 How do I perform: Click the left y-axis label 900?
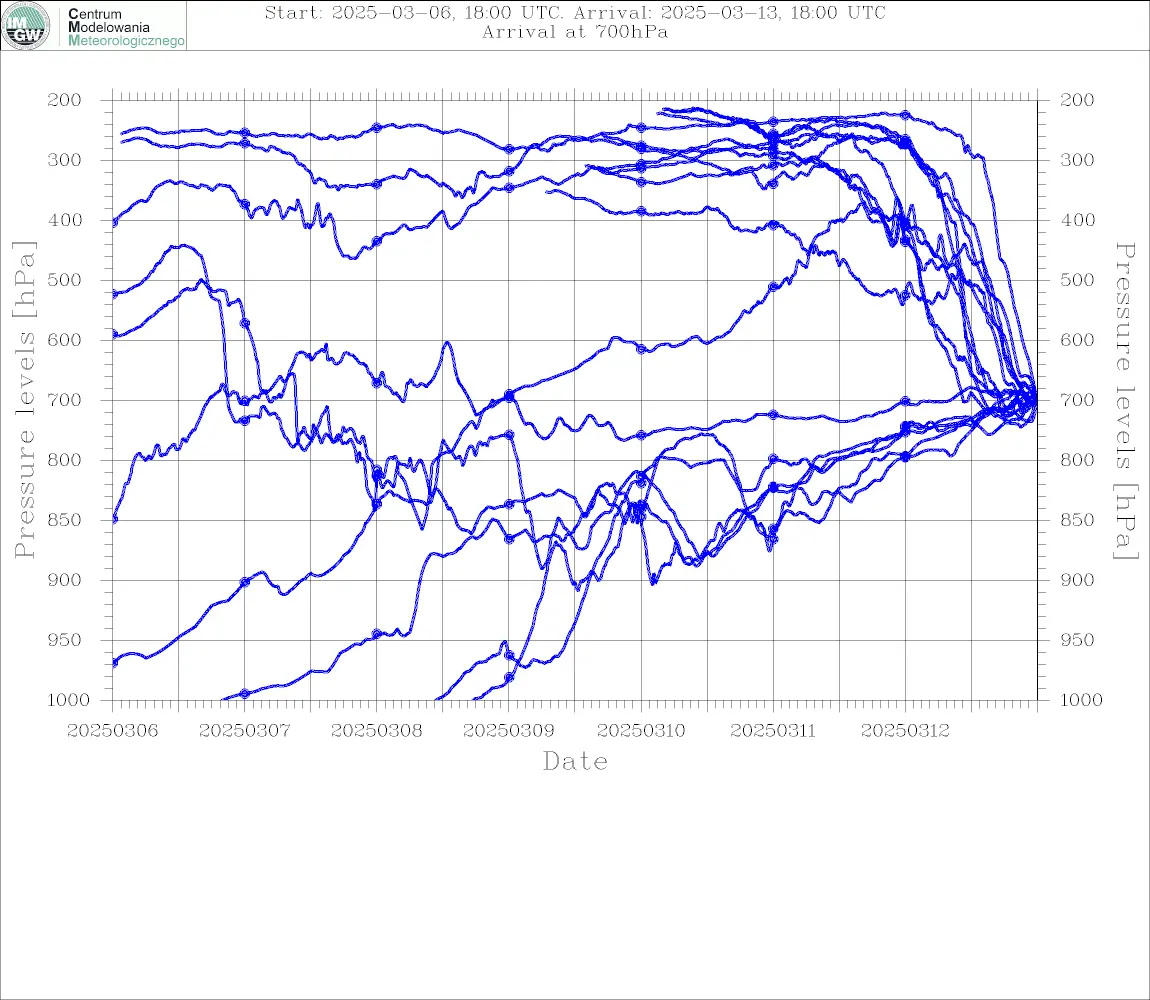tap(65, 580)
